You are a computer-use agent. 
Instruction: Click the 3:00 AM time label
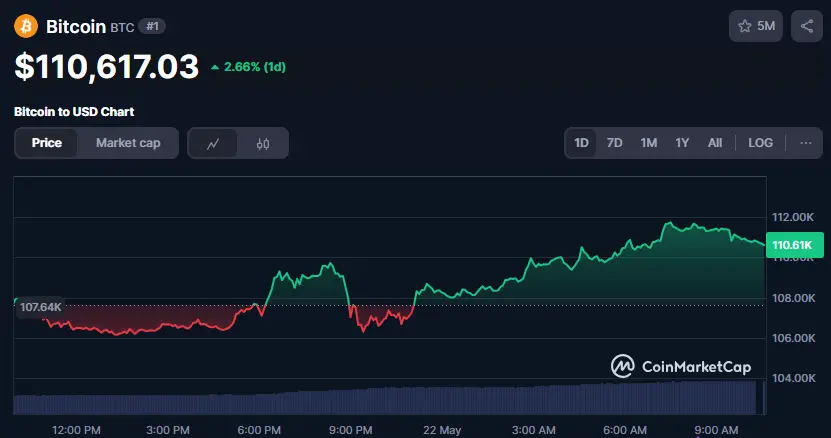click(x=533, y=430)
